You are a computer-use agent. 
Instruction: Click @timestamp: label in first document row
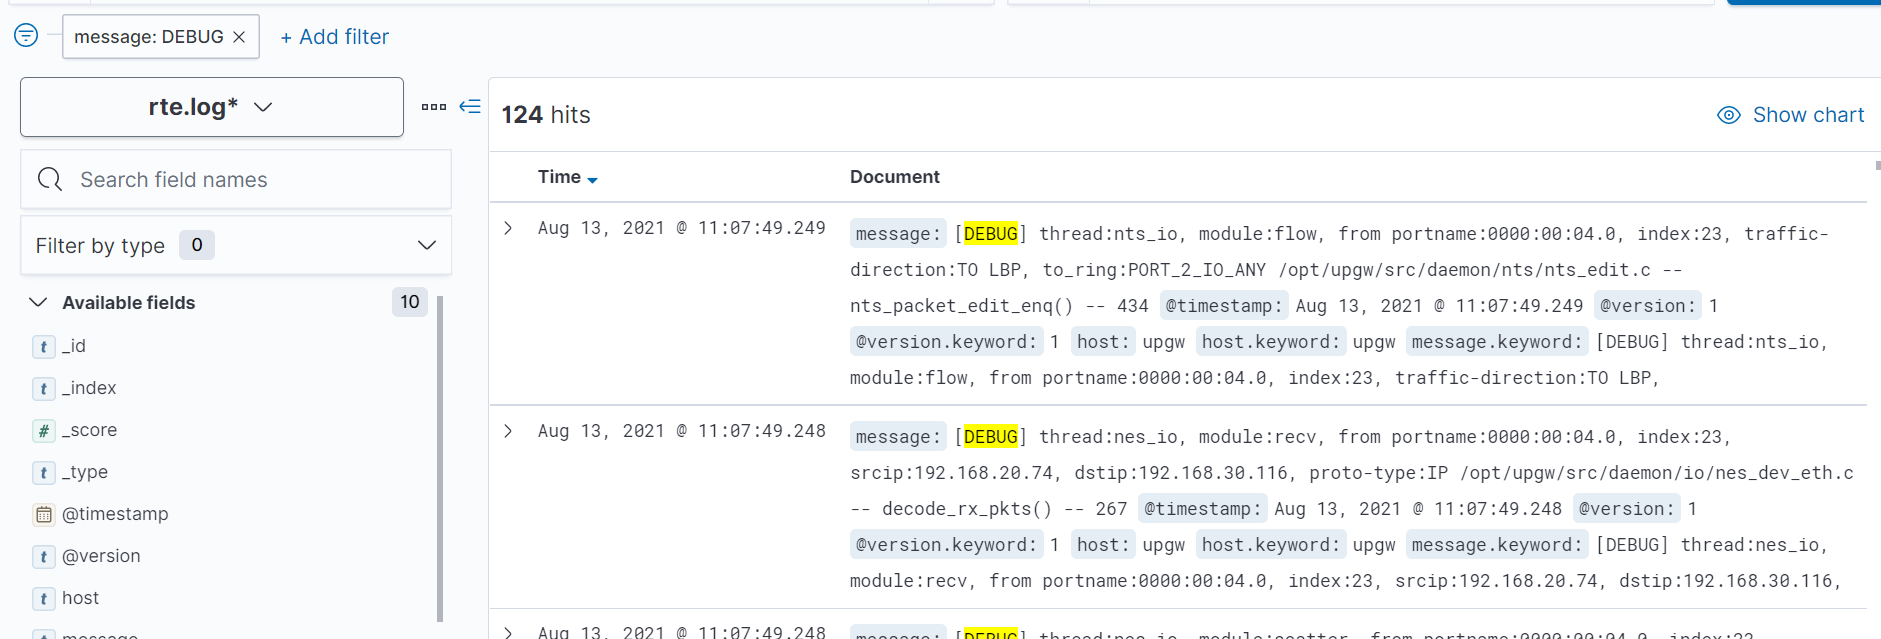point(1224,306)
